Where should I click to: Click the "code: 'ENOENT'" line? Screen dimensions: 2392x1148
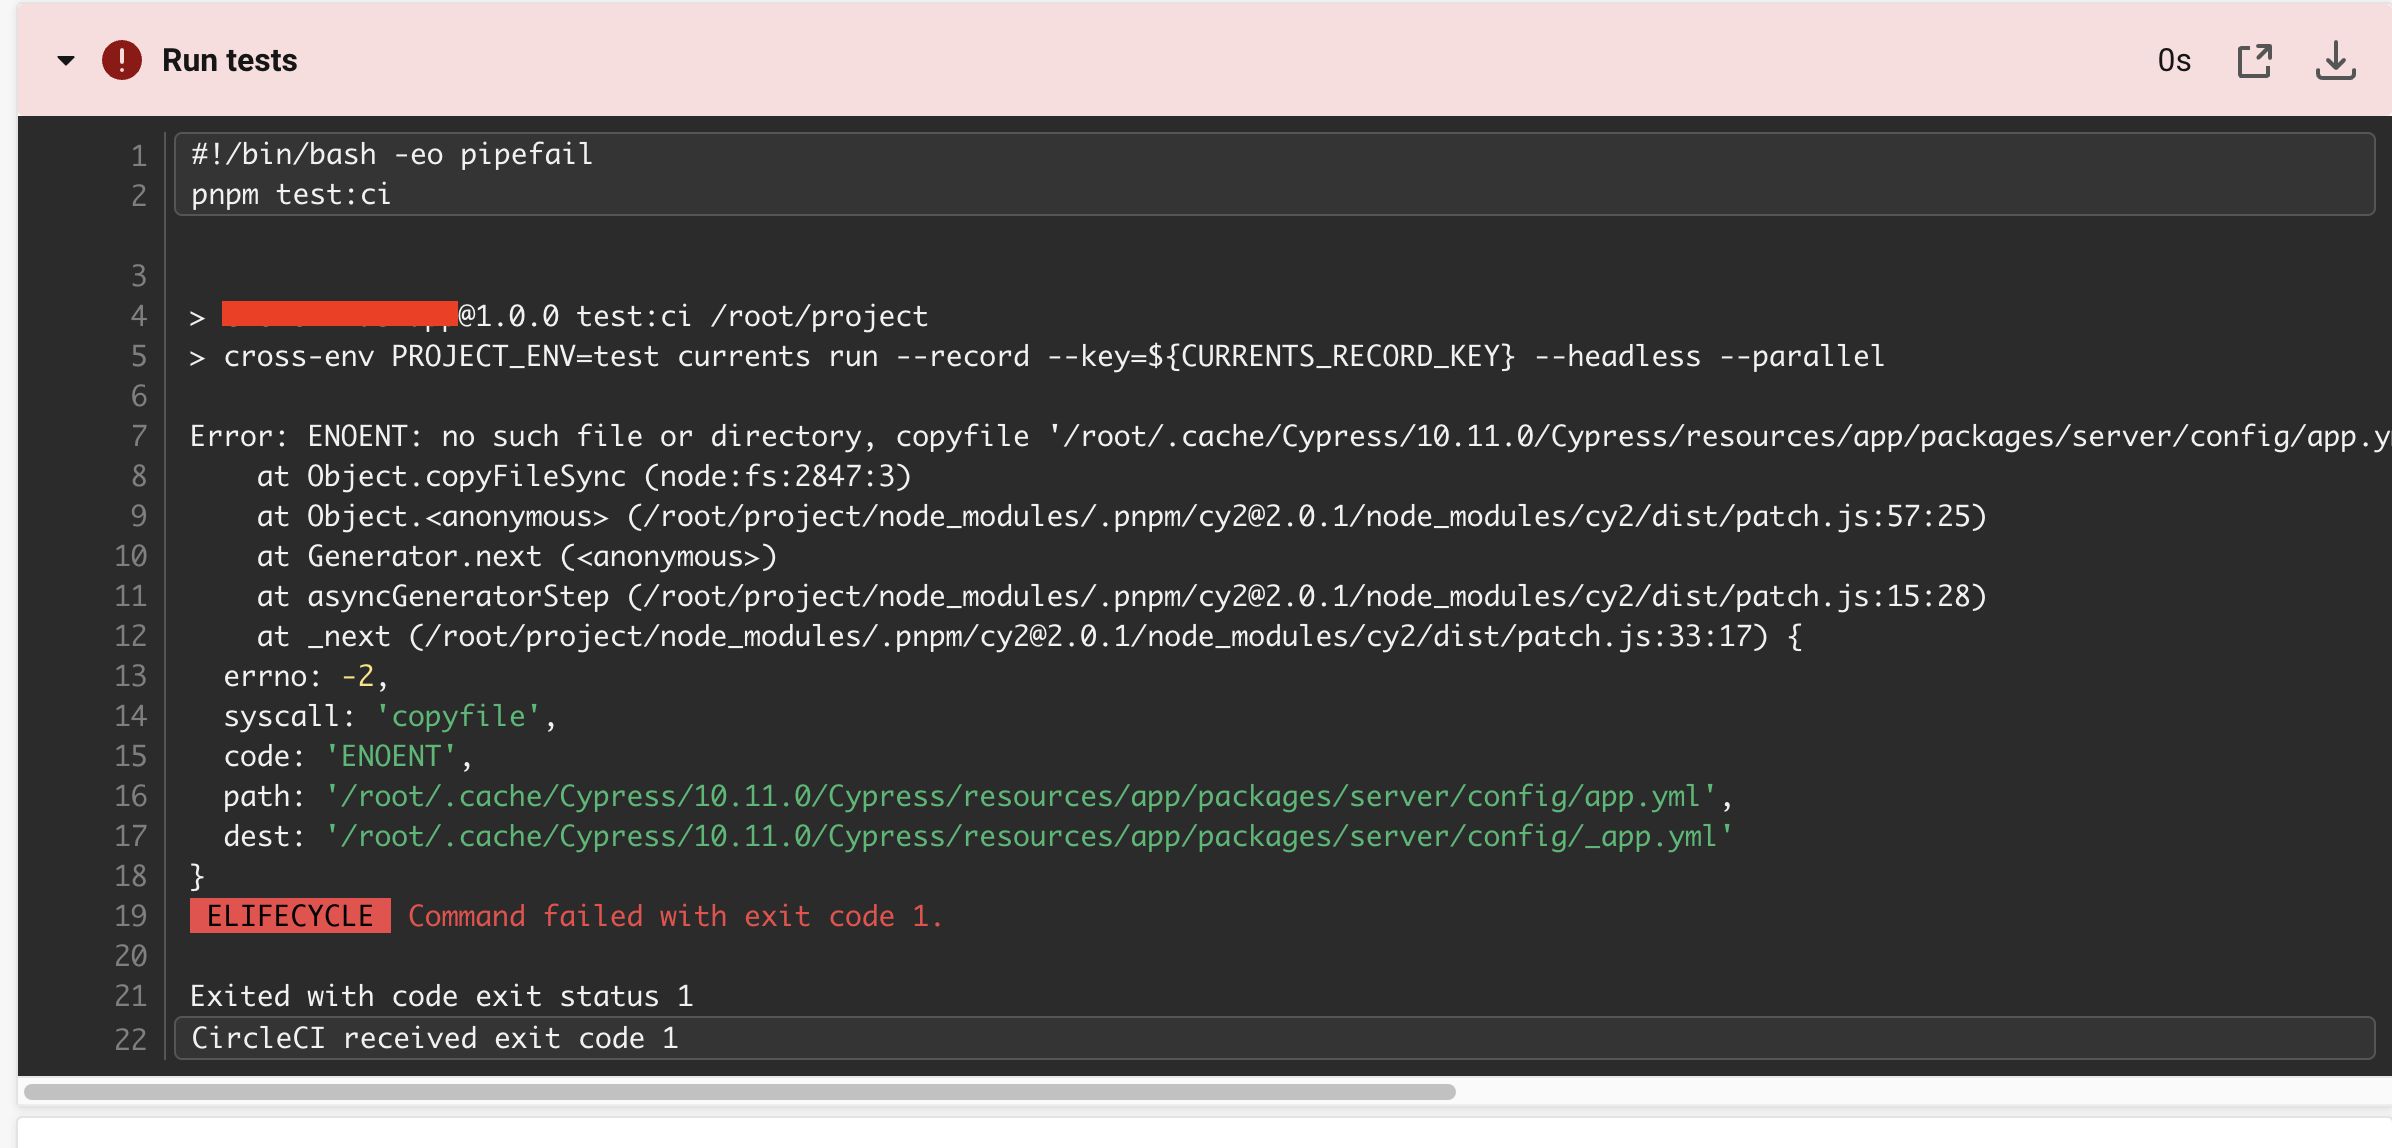click(x=348, y=756)
